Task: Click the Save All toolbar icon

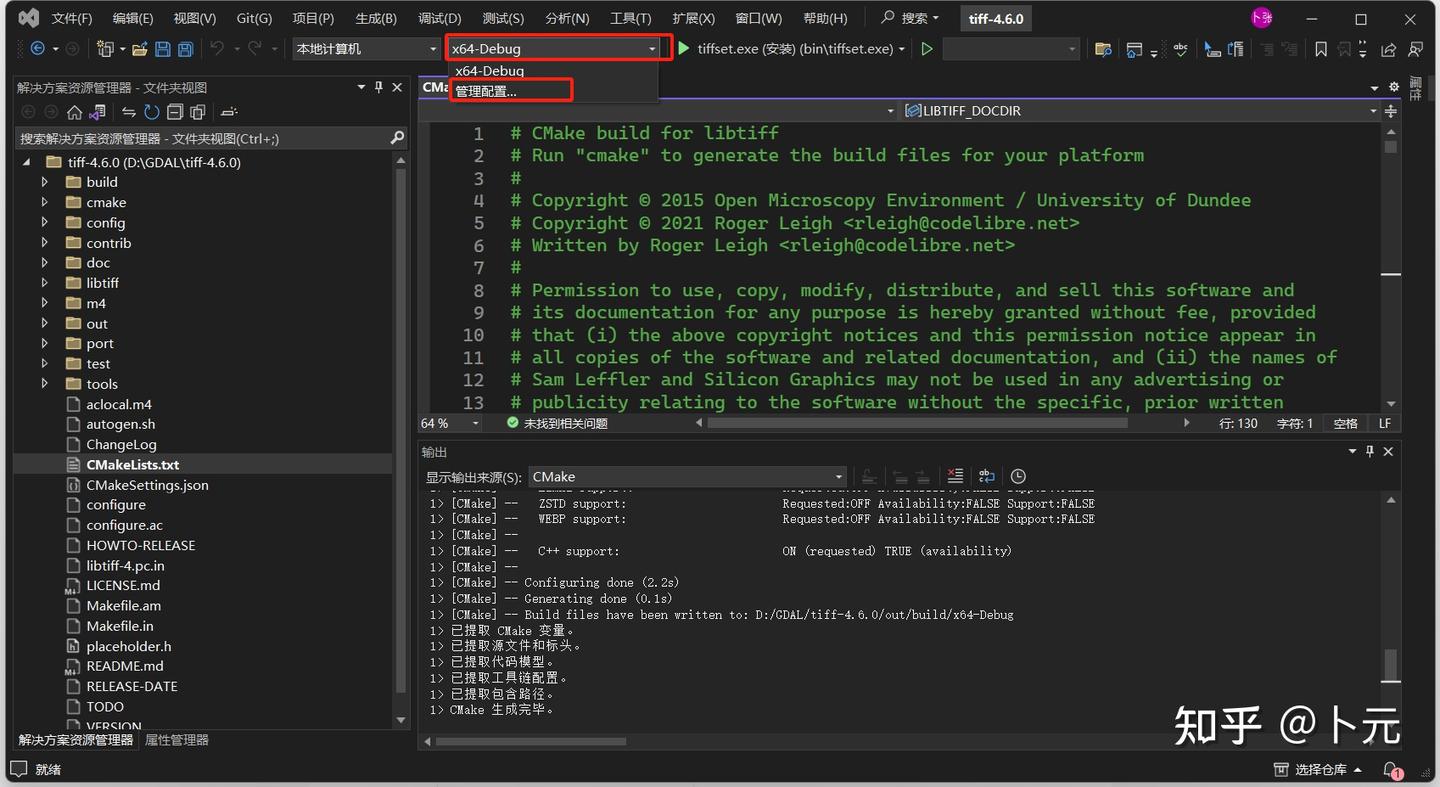Action: pyautogui.click(x=184, y=49)
